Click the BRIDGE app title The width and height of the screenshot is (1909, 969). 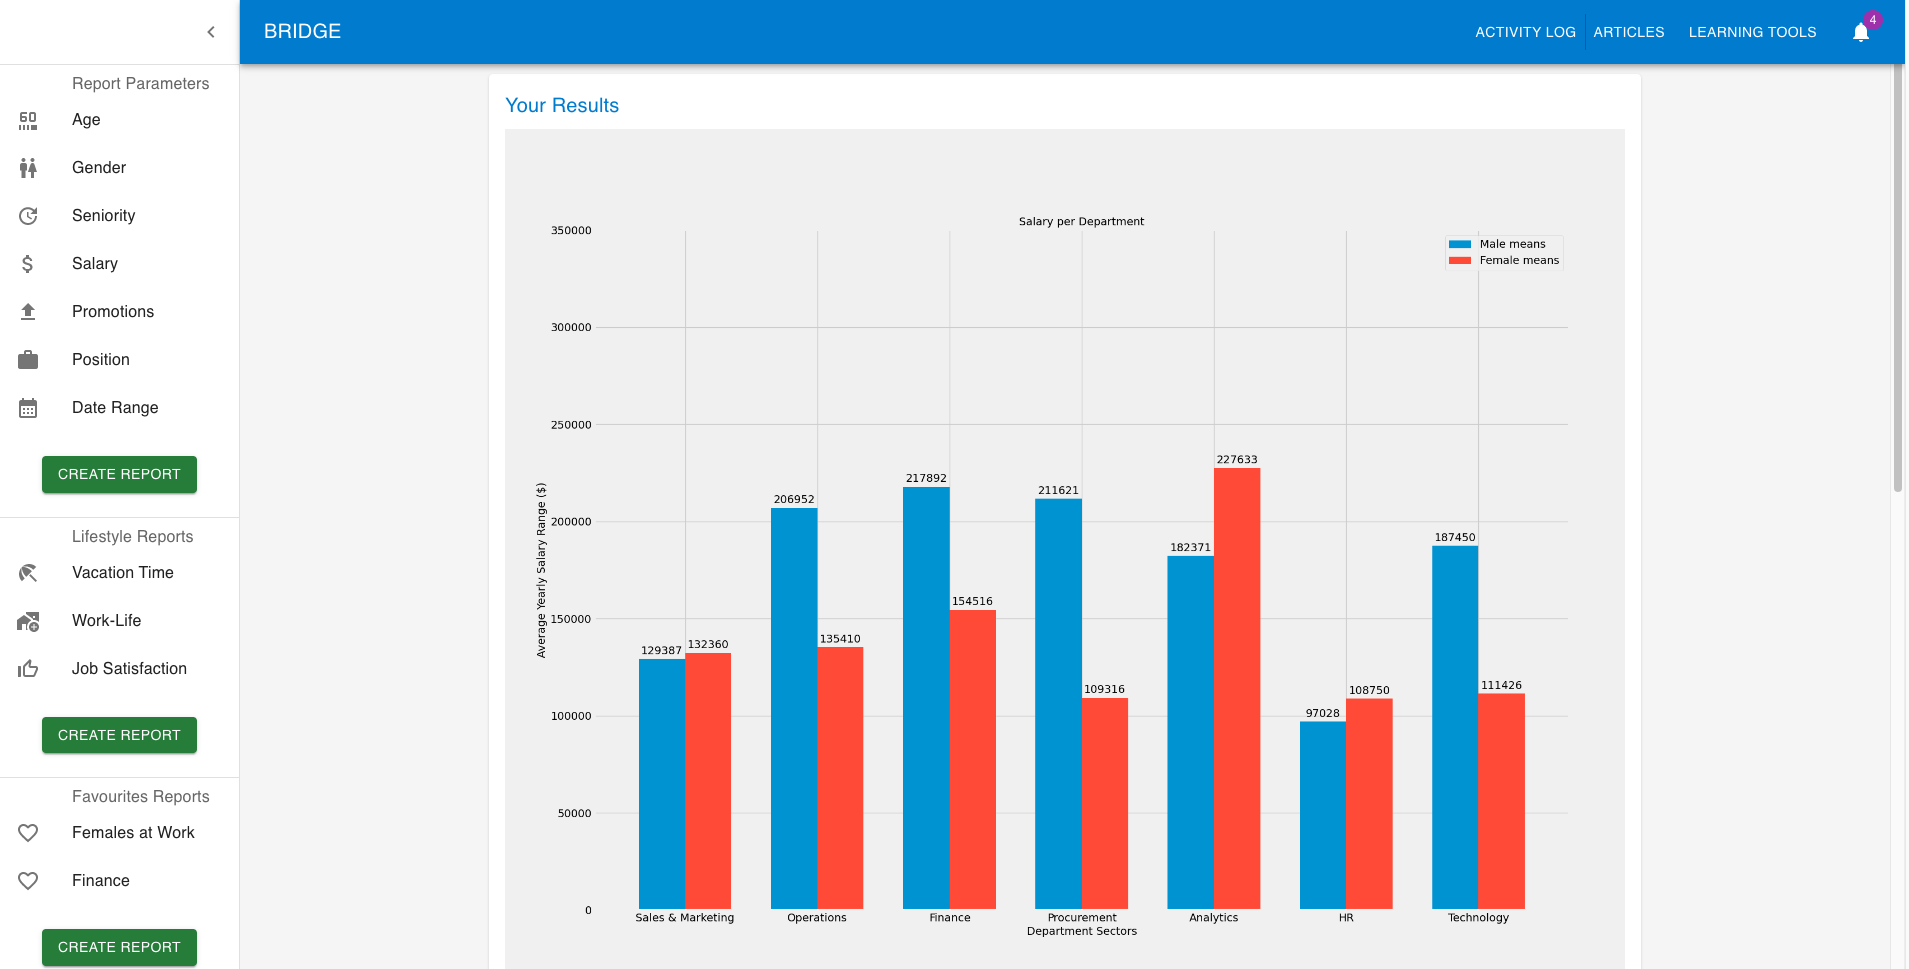click(302, 32)
